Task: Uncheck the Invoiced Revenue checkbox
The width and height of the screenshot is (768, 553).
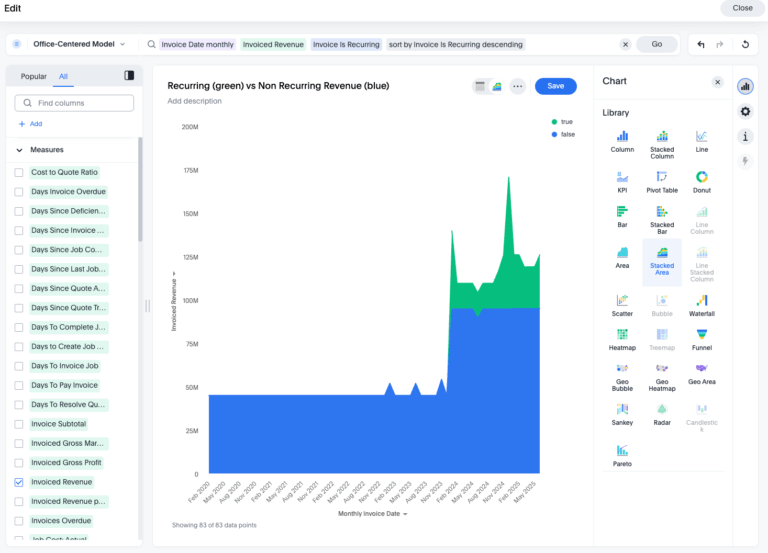Action: click(19, 482)
